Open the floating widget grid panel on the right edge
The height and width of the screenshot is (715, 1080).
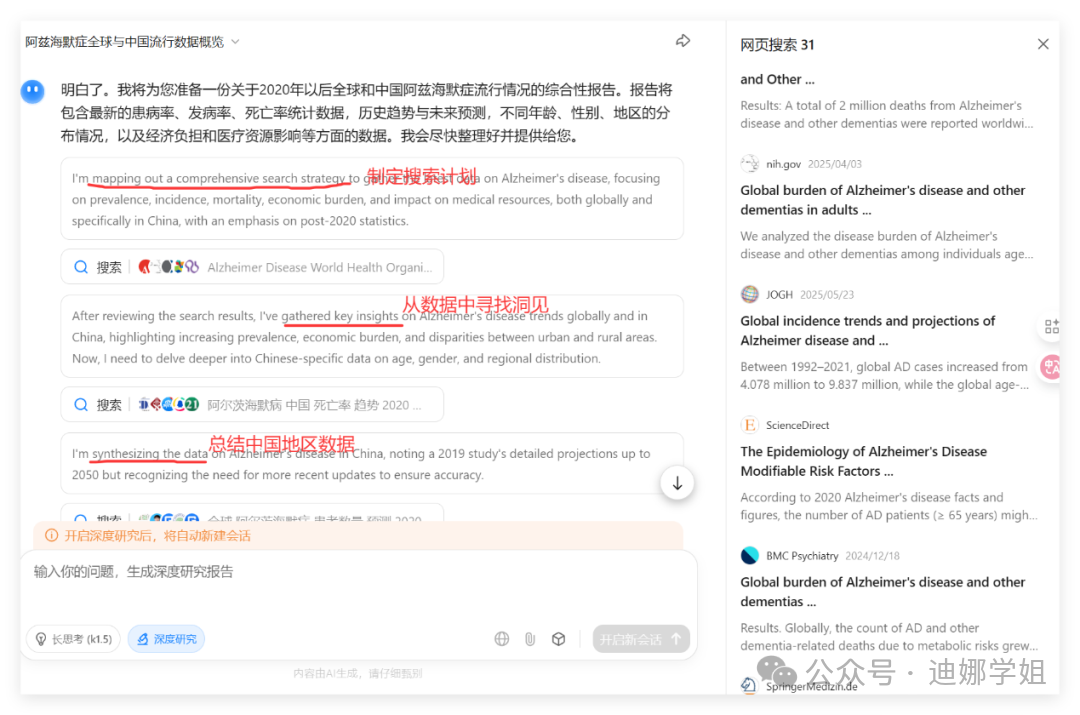(x=1051, y=326)
